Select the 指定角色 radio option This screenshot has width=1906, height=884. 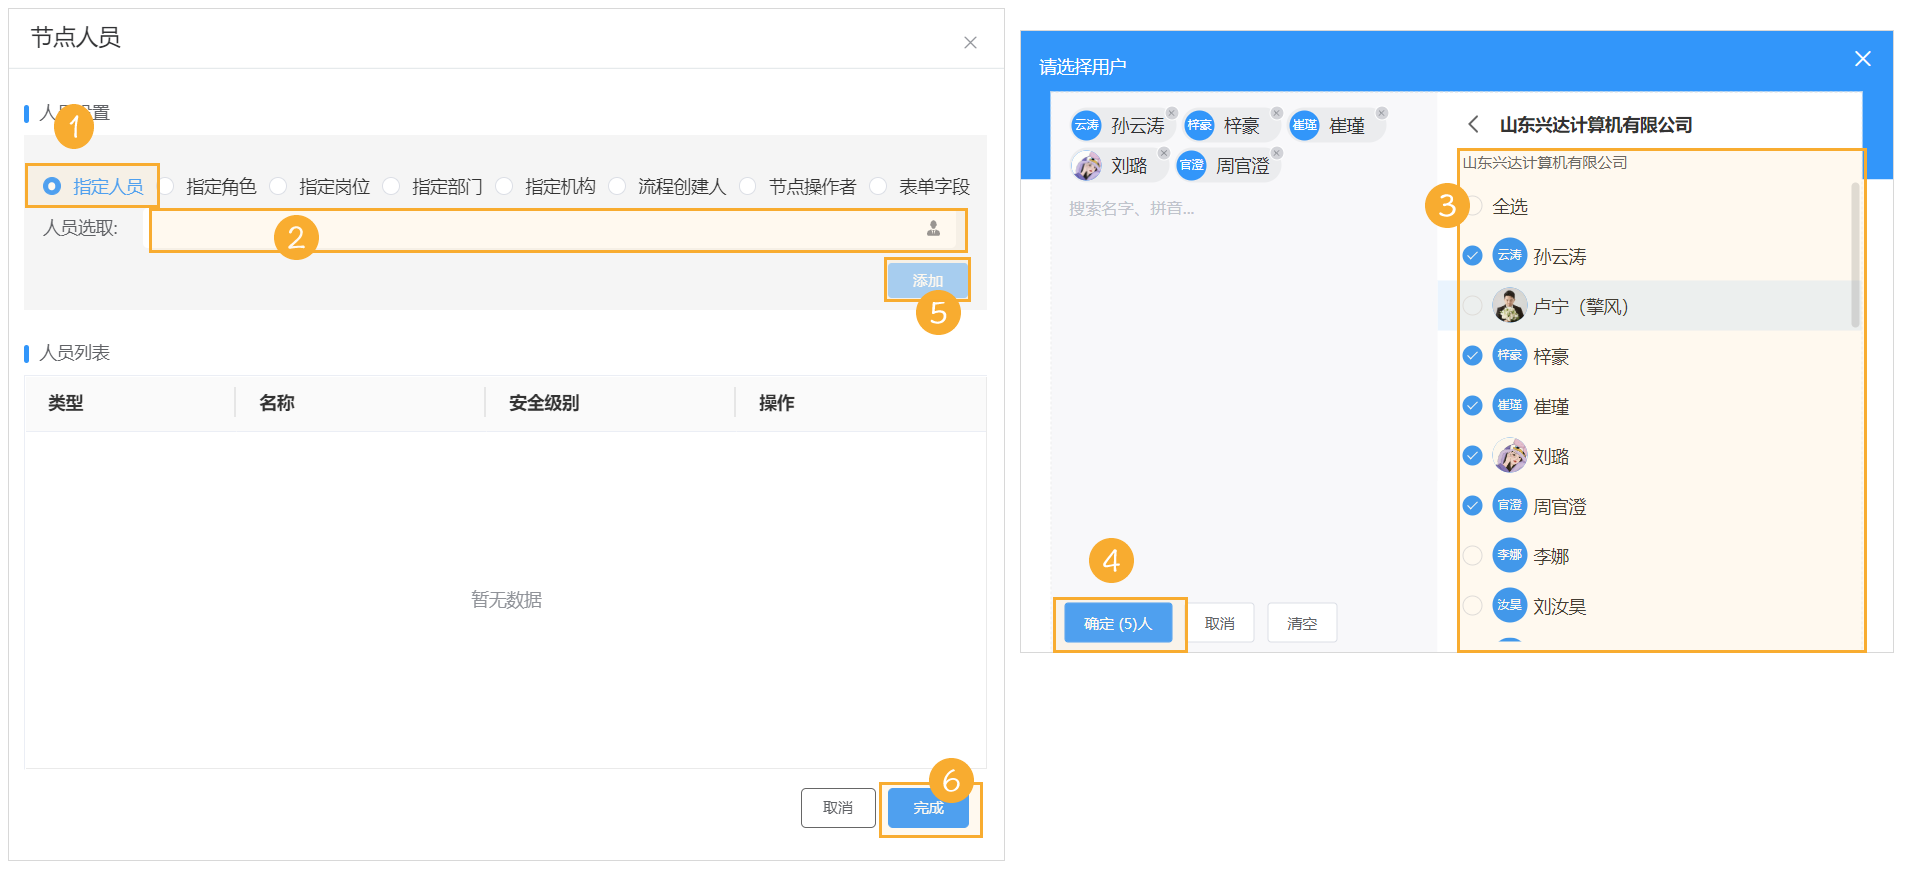pyautogui.click(x=167, y=186)
